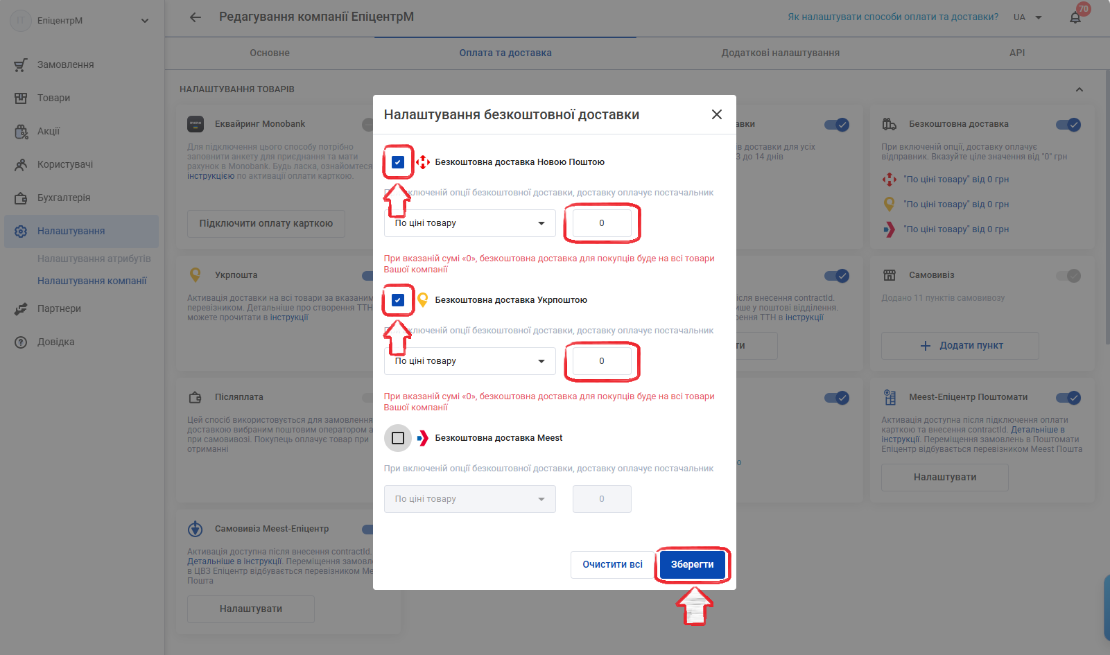Switch to the Додаткові налаштування tab
Image resolution: width=1110 pixels, height=655 pixels.
pos(780,52)
